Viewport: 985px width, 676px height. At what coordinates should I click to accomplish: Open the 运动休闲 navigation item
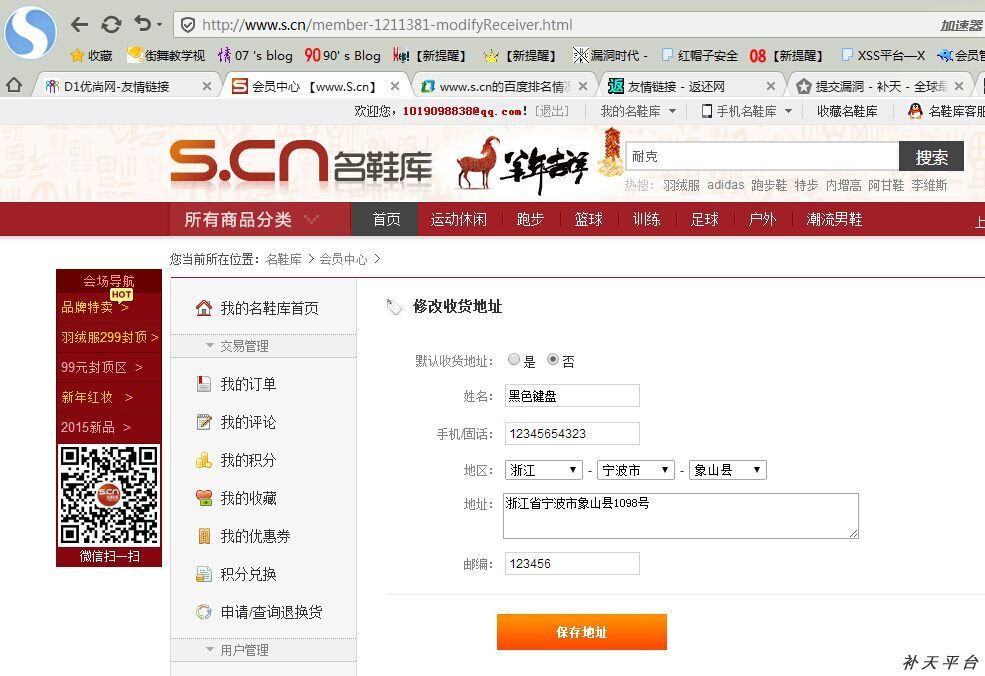(458, 219)
